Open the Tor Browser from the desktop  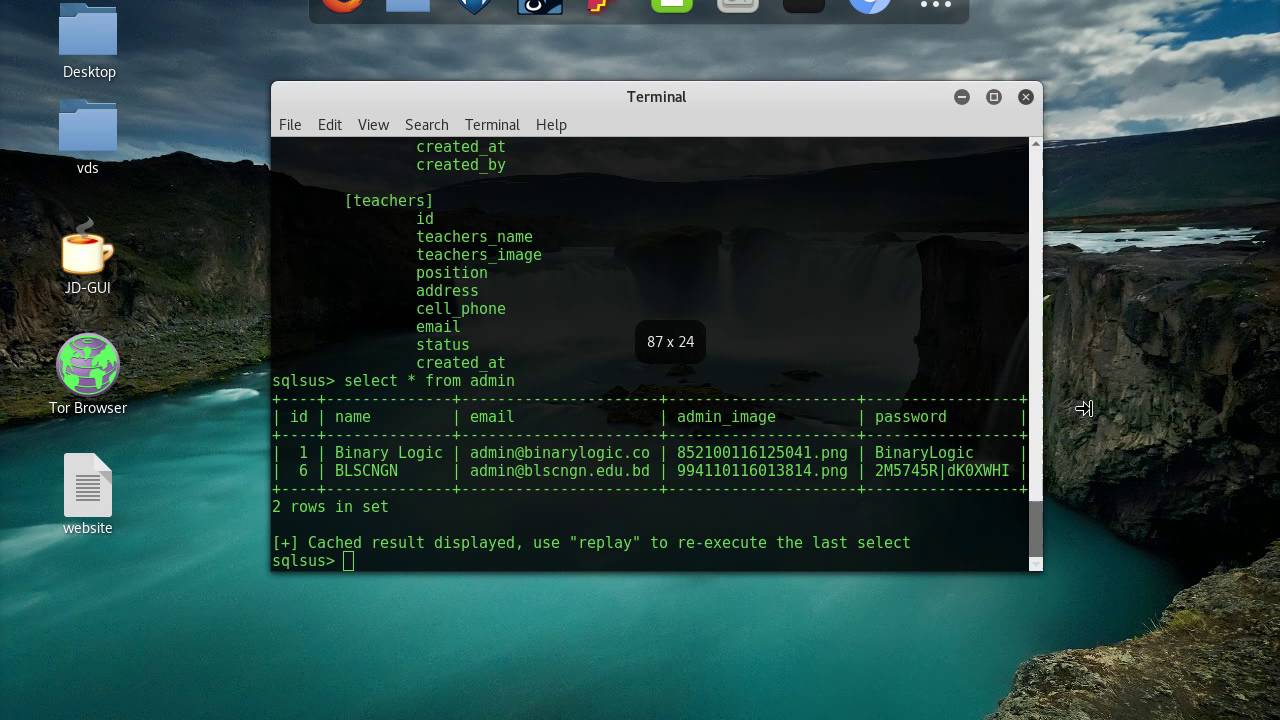pos(88,375)
